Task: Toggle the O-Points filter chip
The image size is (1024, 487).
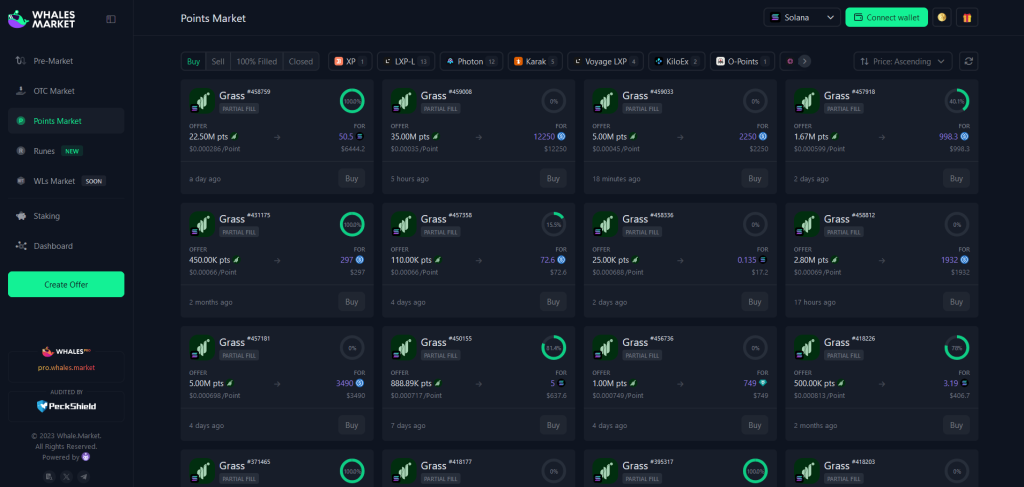Action: (x=743, y=61)
